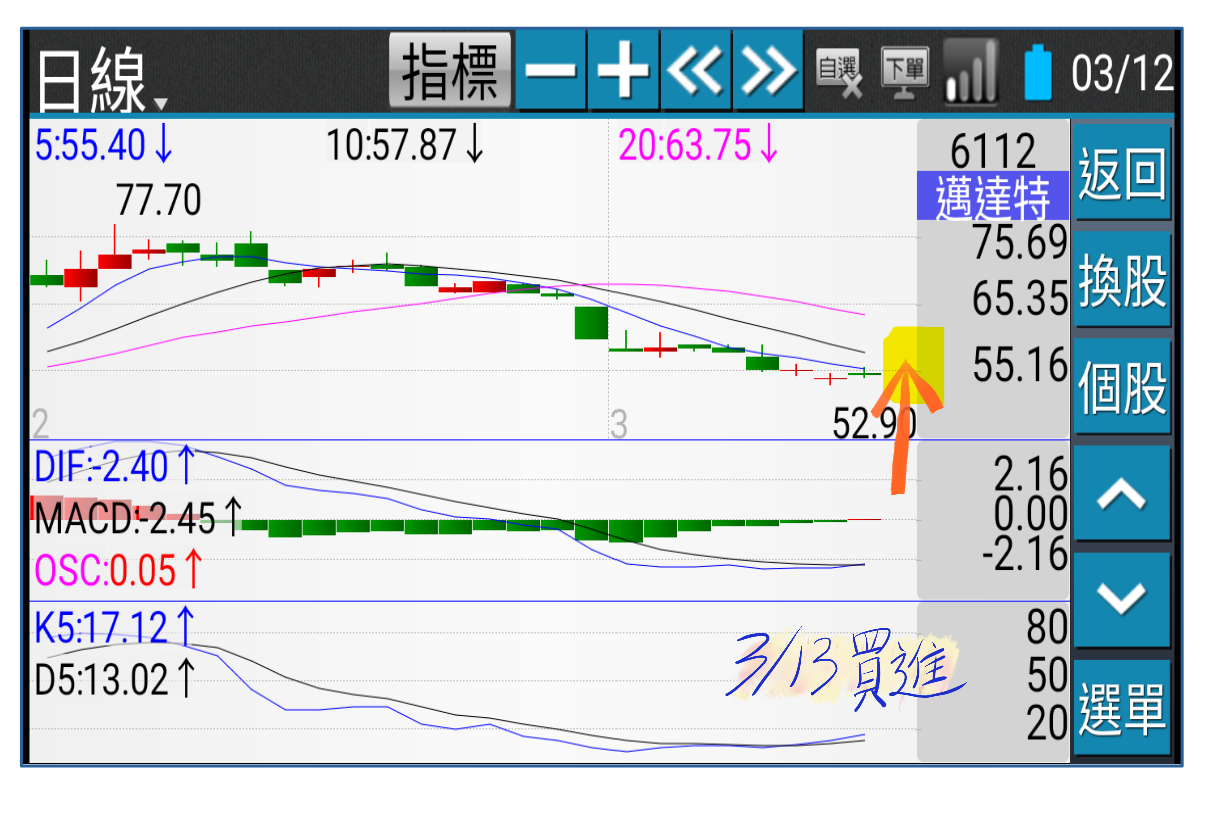Screen dimensions: 1228x816
Task: Tap the 5-day moving average value 55.40
Action: coord(104,147)
